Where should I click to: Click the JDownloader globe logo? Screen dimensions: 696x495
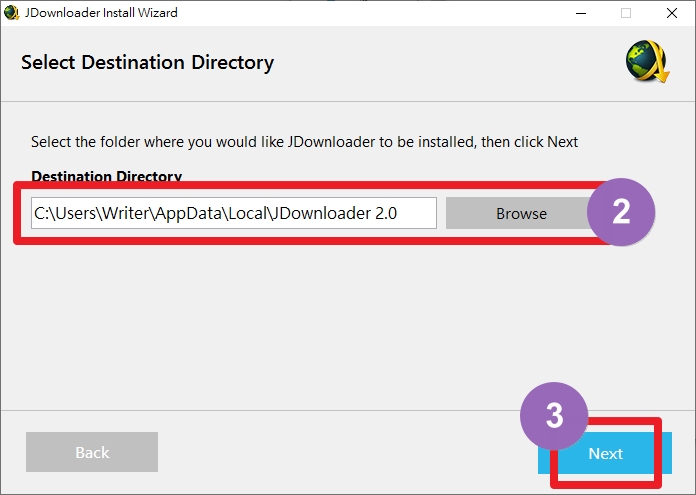pos(647,61)
